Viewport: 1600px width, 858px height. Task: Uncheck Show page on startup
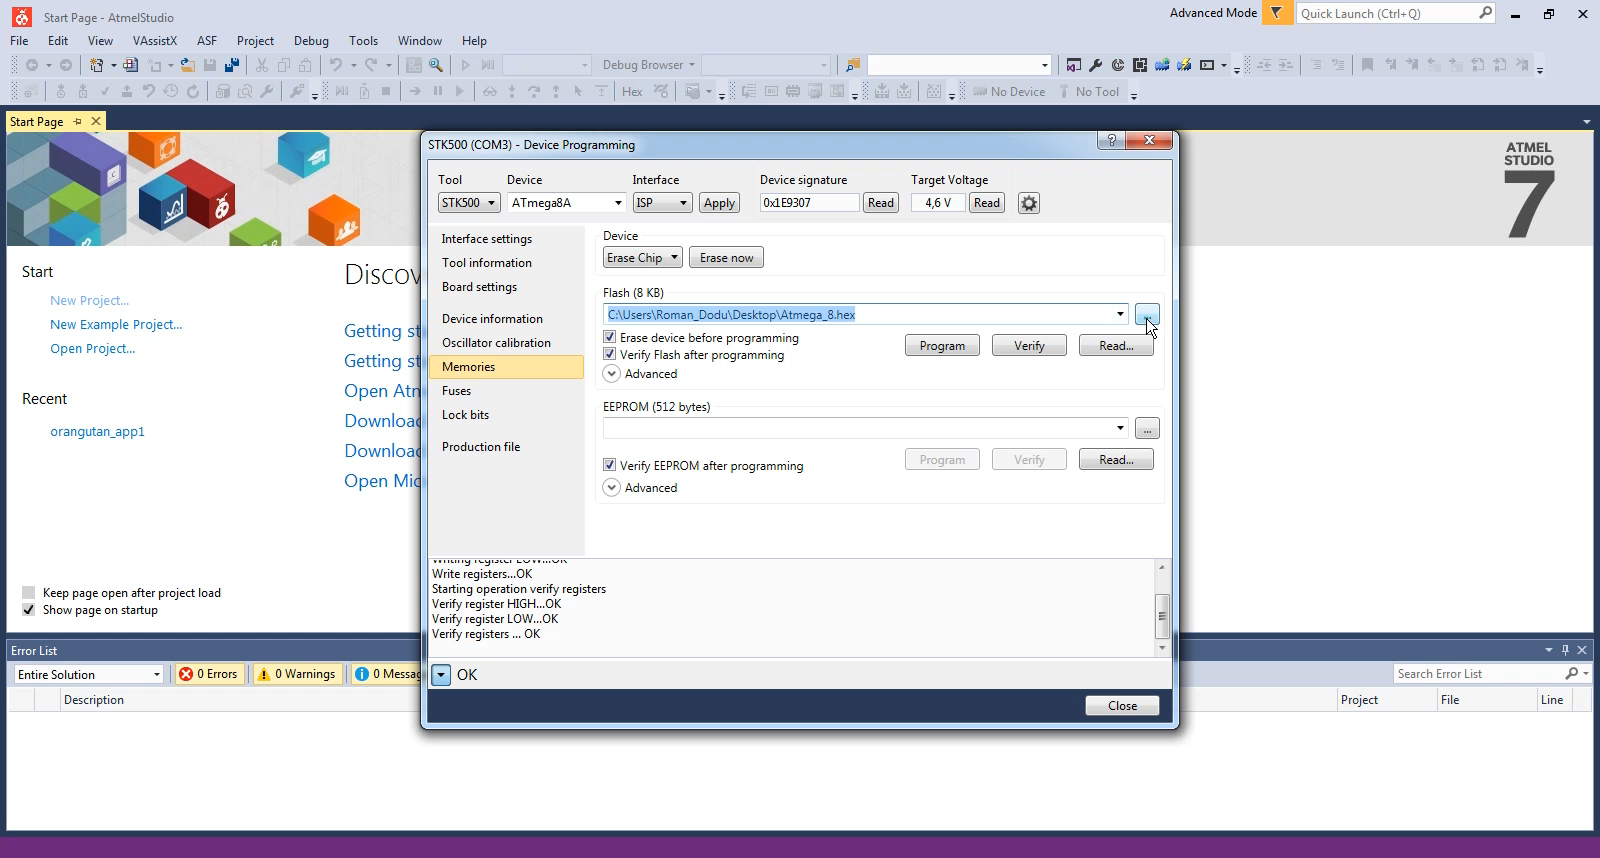(28, 610)
